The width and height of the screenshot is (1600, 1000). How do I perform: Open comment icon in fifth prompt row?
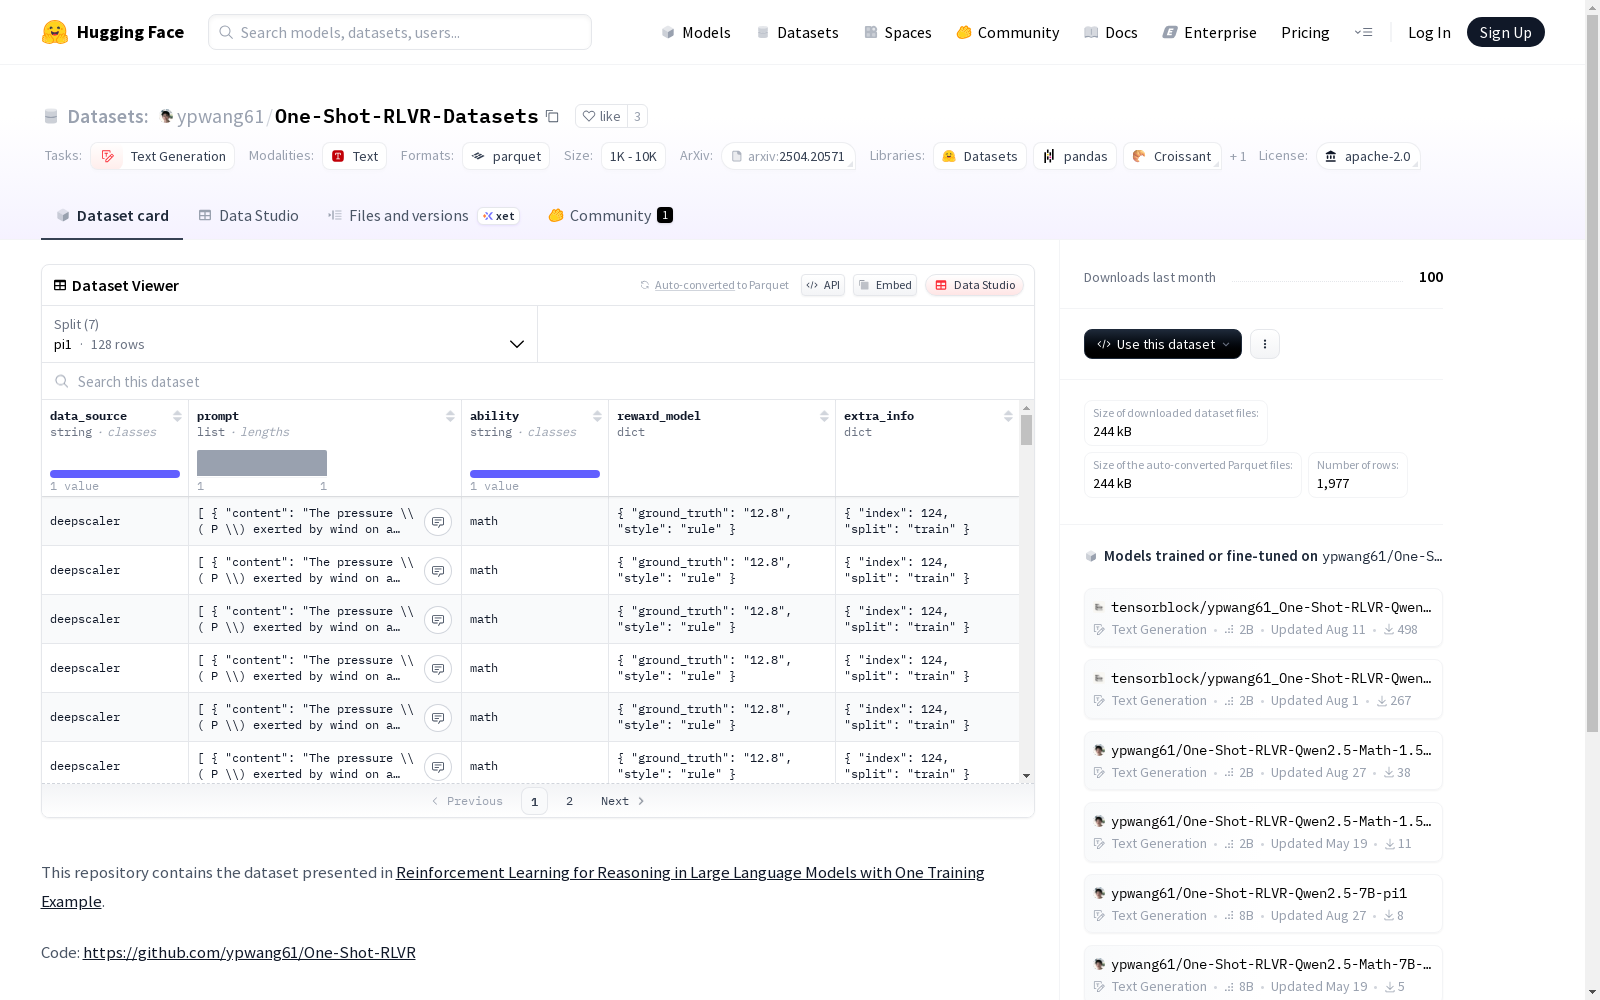[438, 718]
